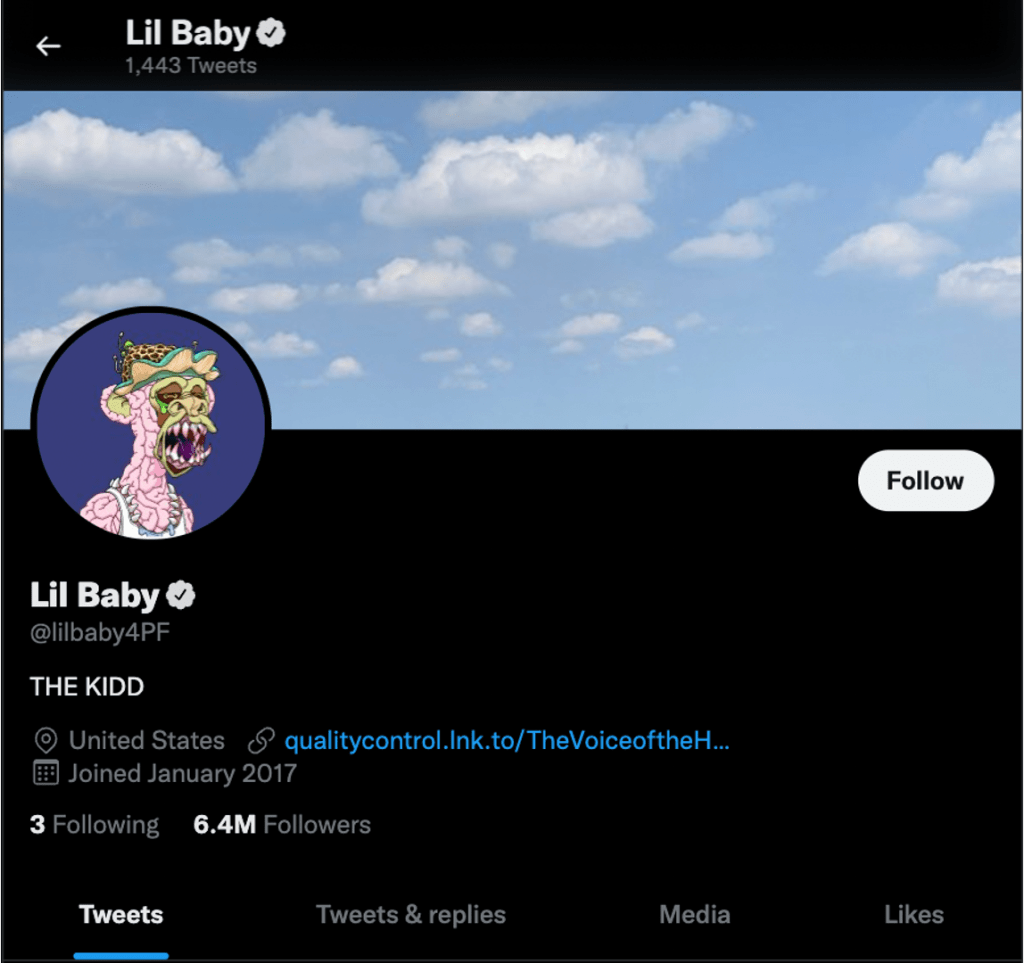The height and width of the screenshot is (963, 1024).
Task: Select the Tweets tab
Action: (121, 915)
